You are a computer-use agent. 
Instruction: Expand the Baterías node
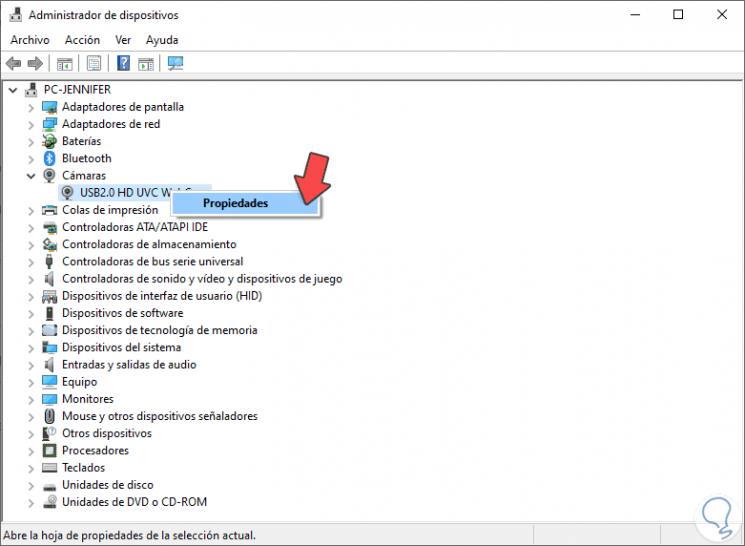31,142
